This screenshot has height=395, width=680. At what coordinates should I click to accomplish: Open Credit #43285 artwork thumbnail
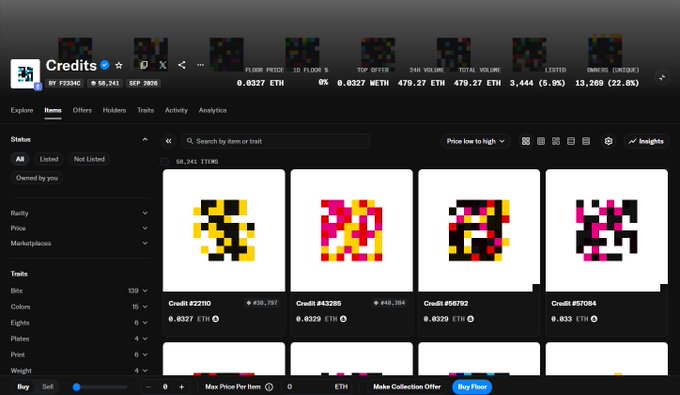click(x=352, y=230)
